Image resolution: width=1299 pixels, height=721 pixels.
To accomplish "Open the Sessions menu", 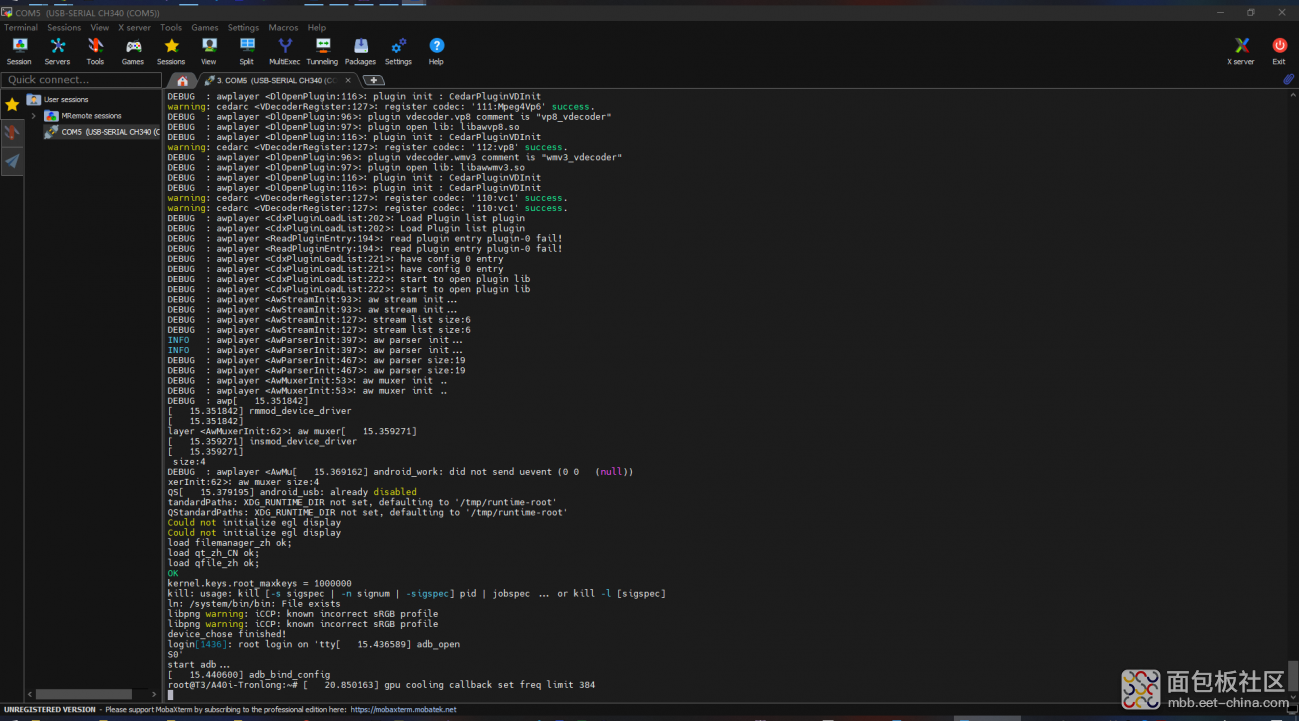I will 64,28.
